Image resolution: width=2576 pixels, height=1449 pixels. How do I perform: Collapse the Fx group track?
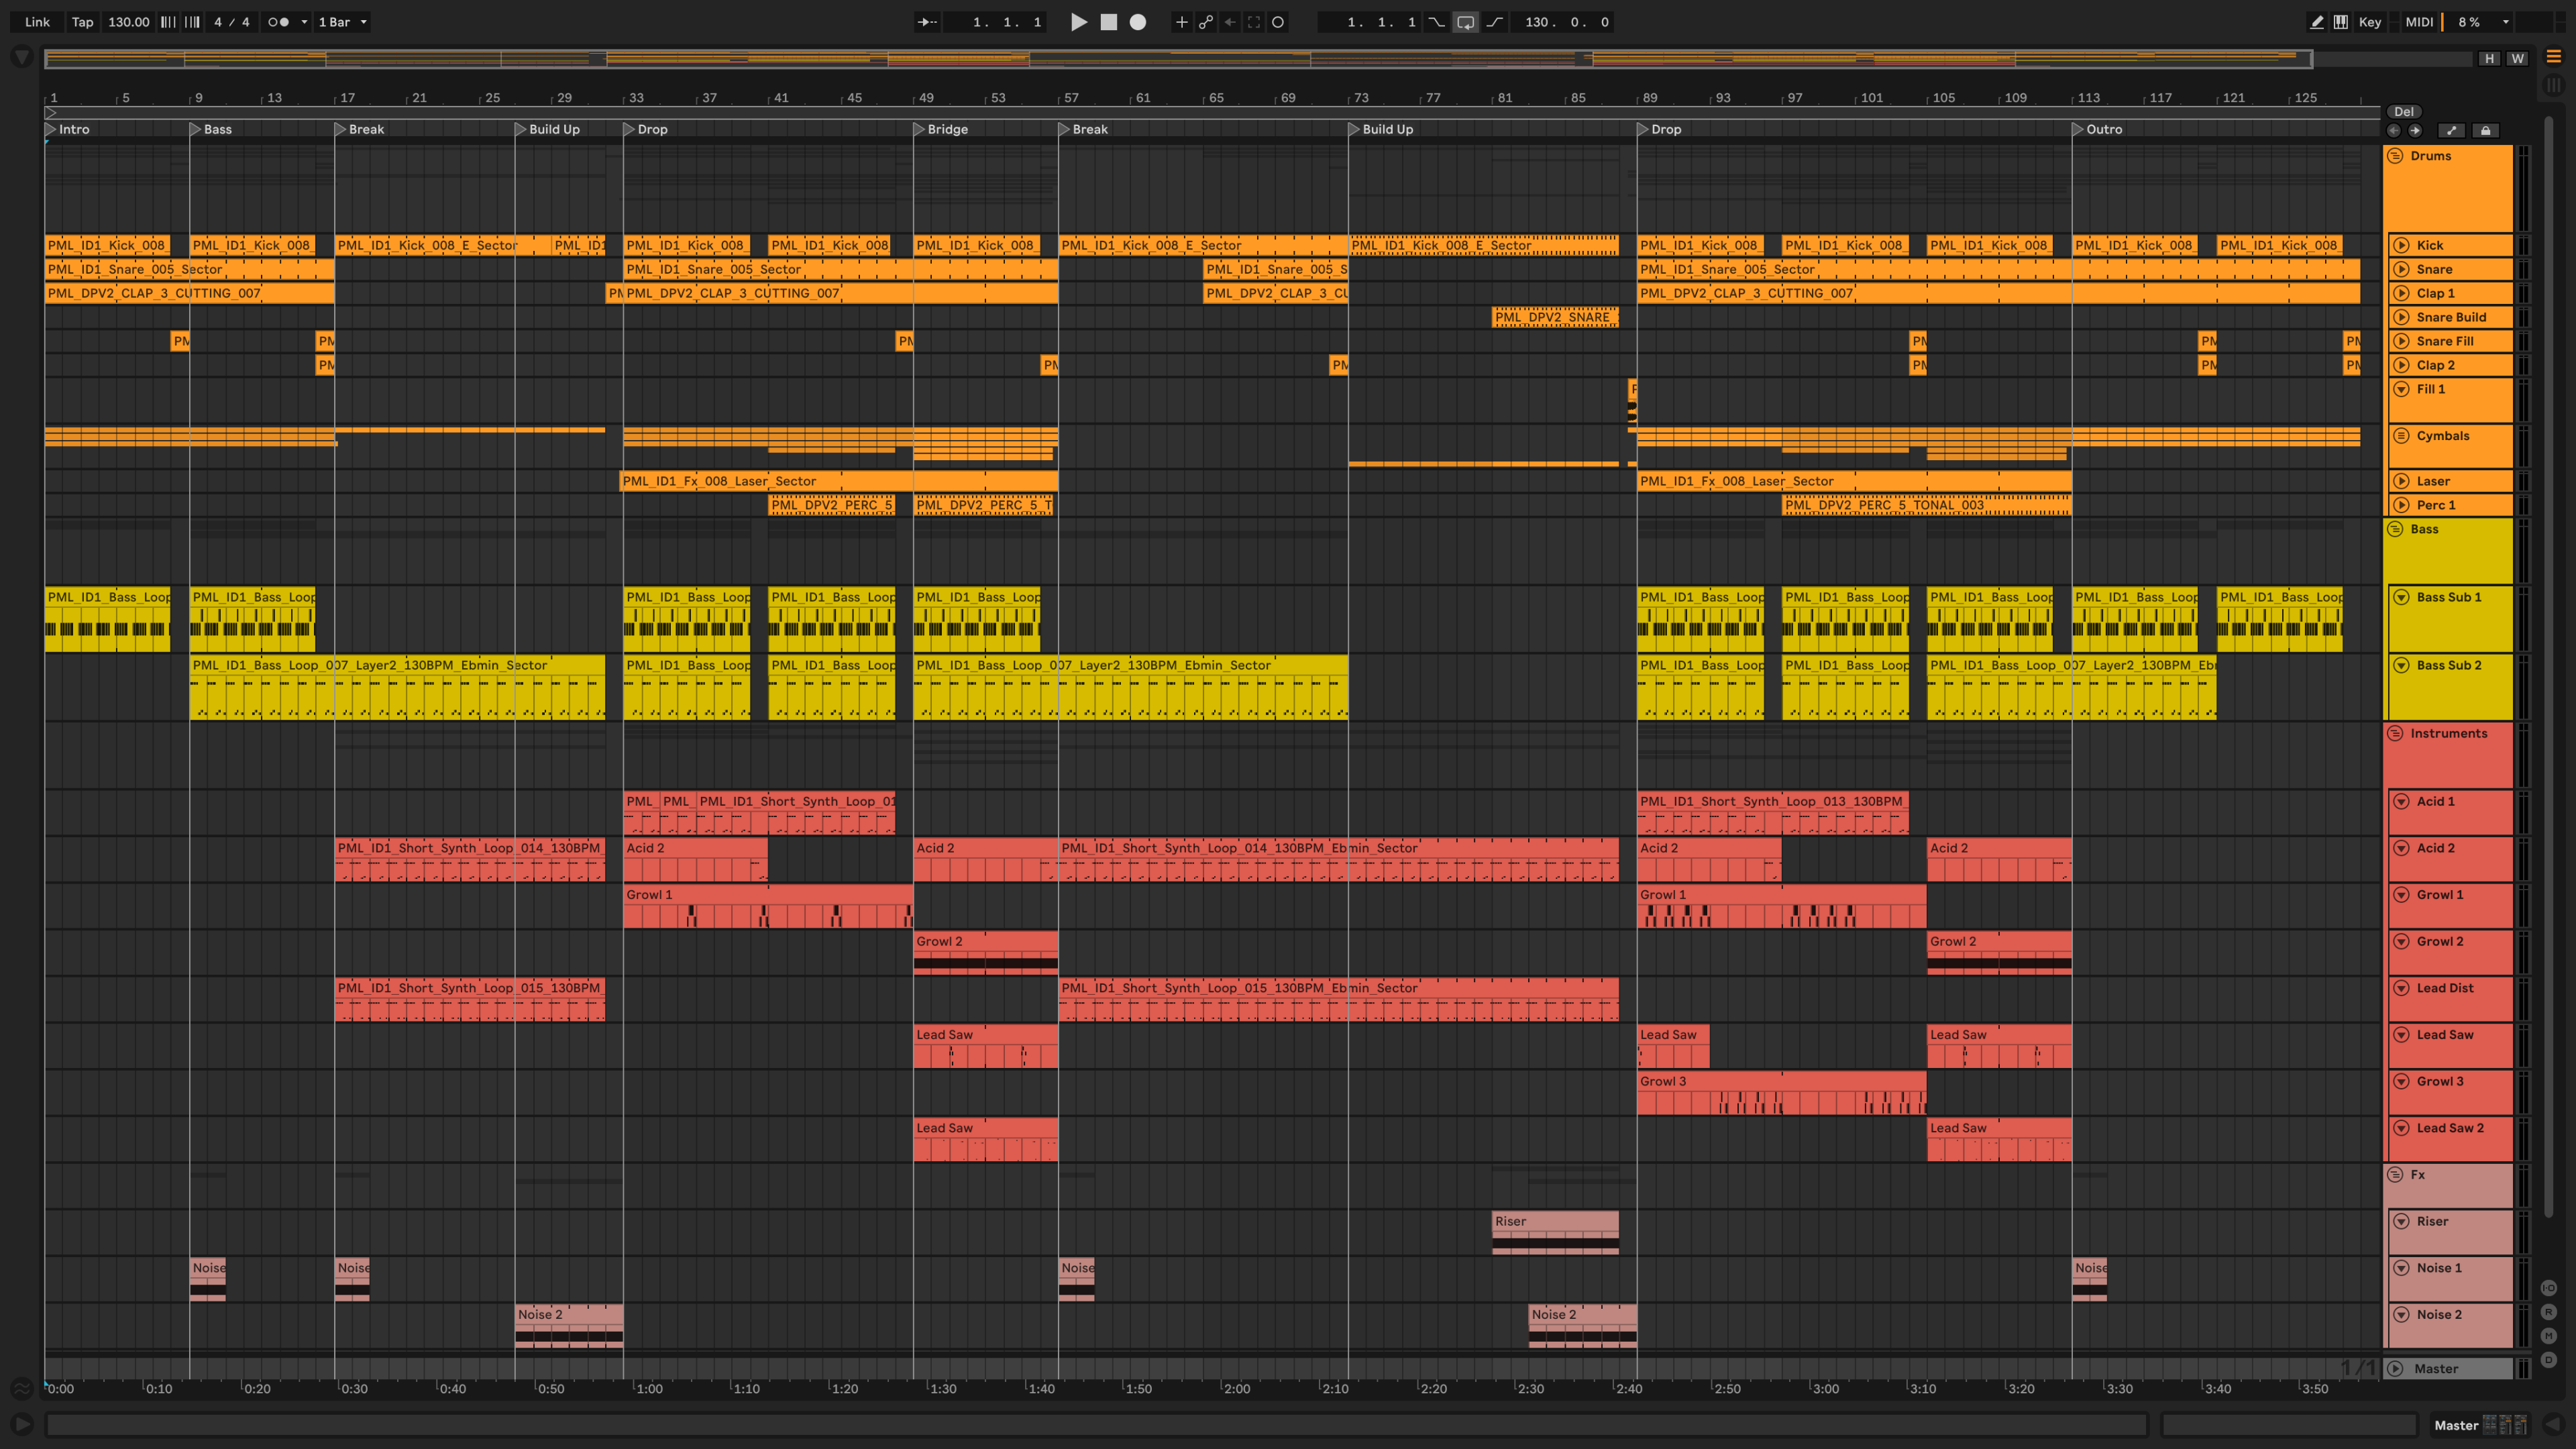click(2395, 1175)
